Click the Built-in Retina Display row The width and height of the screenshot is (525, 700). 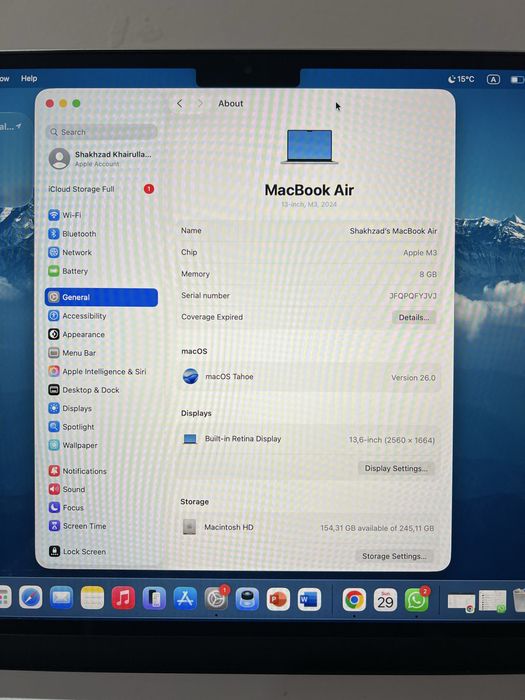coord(309,439)
